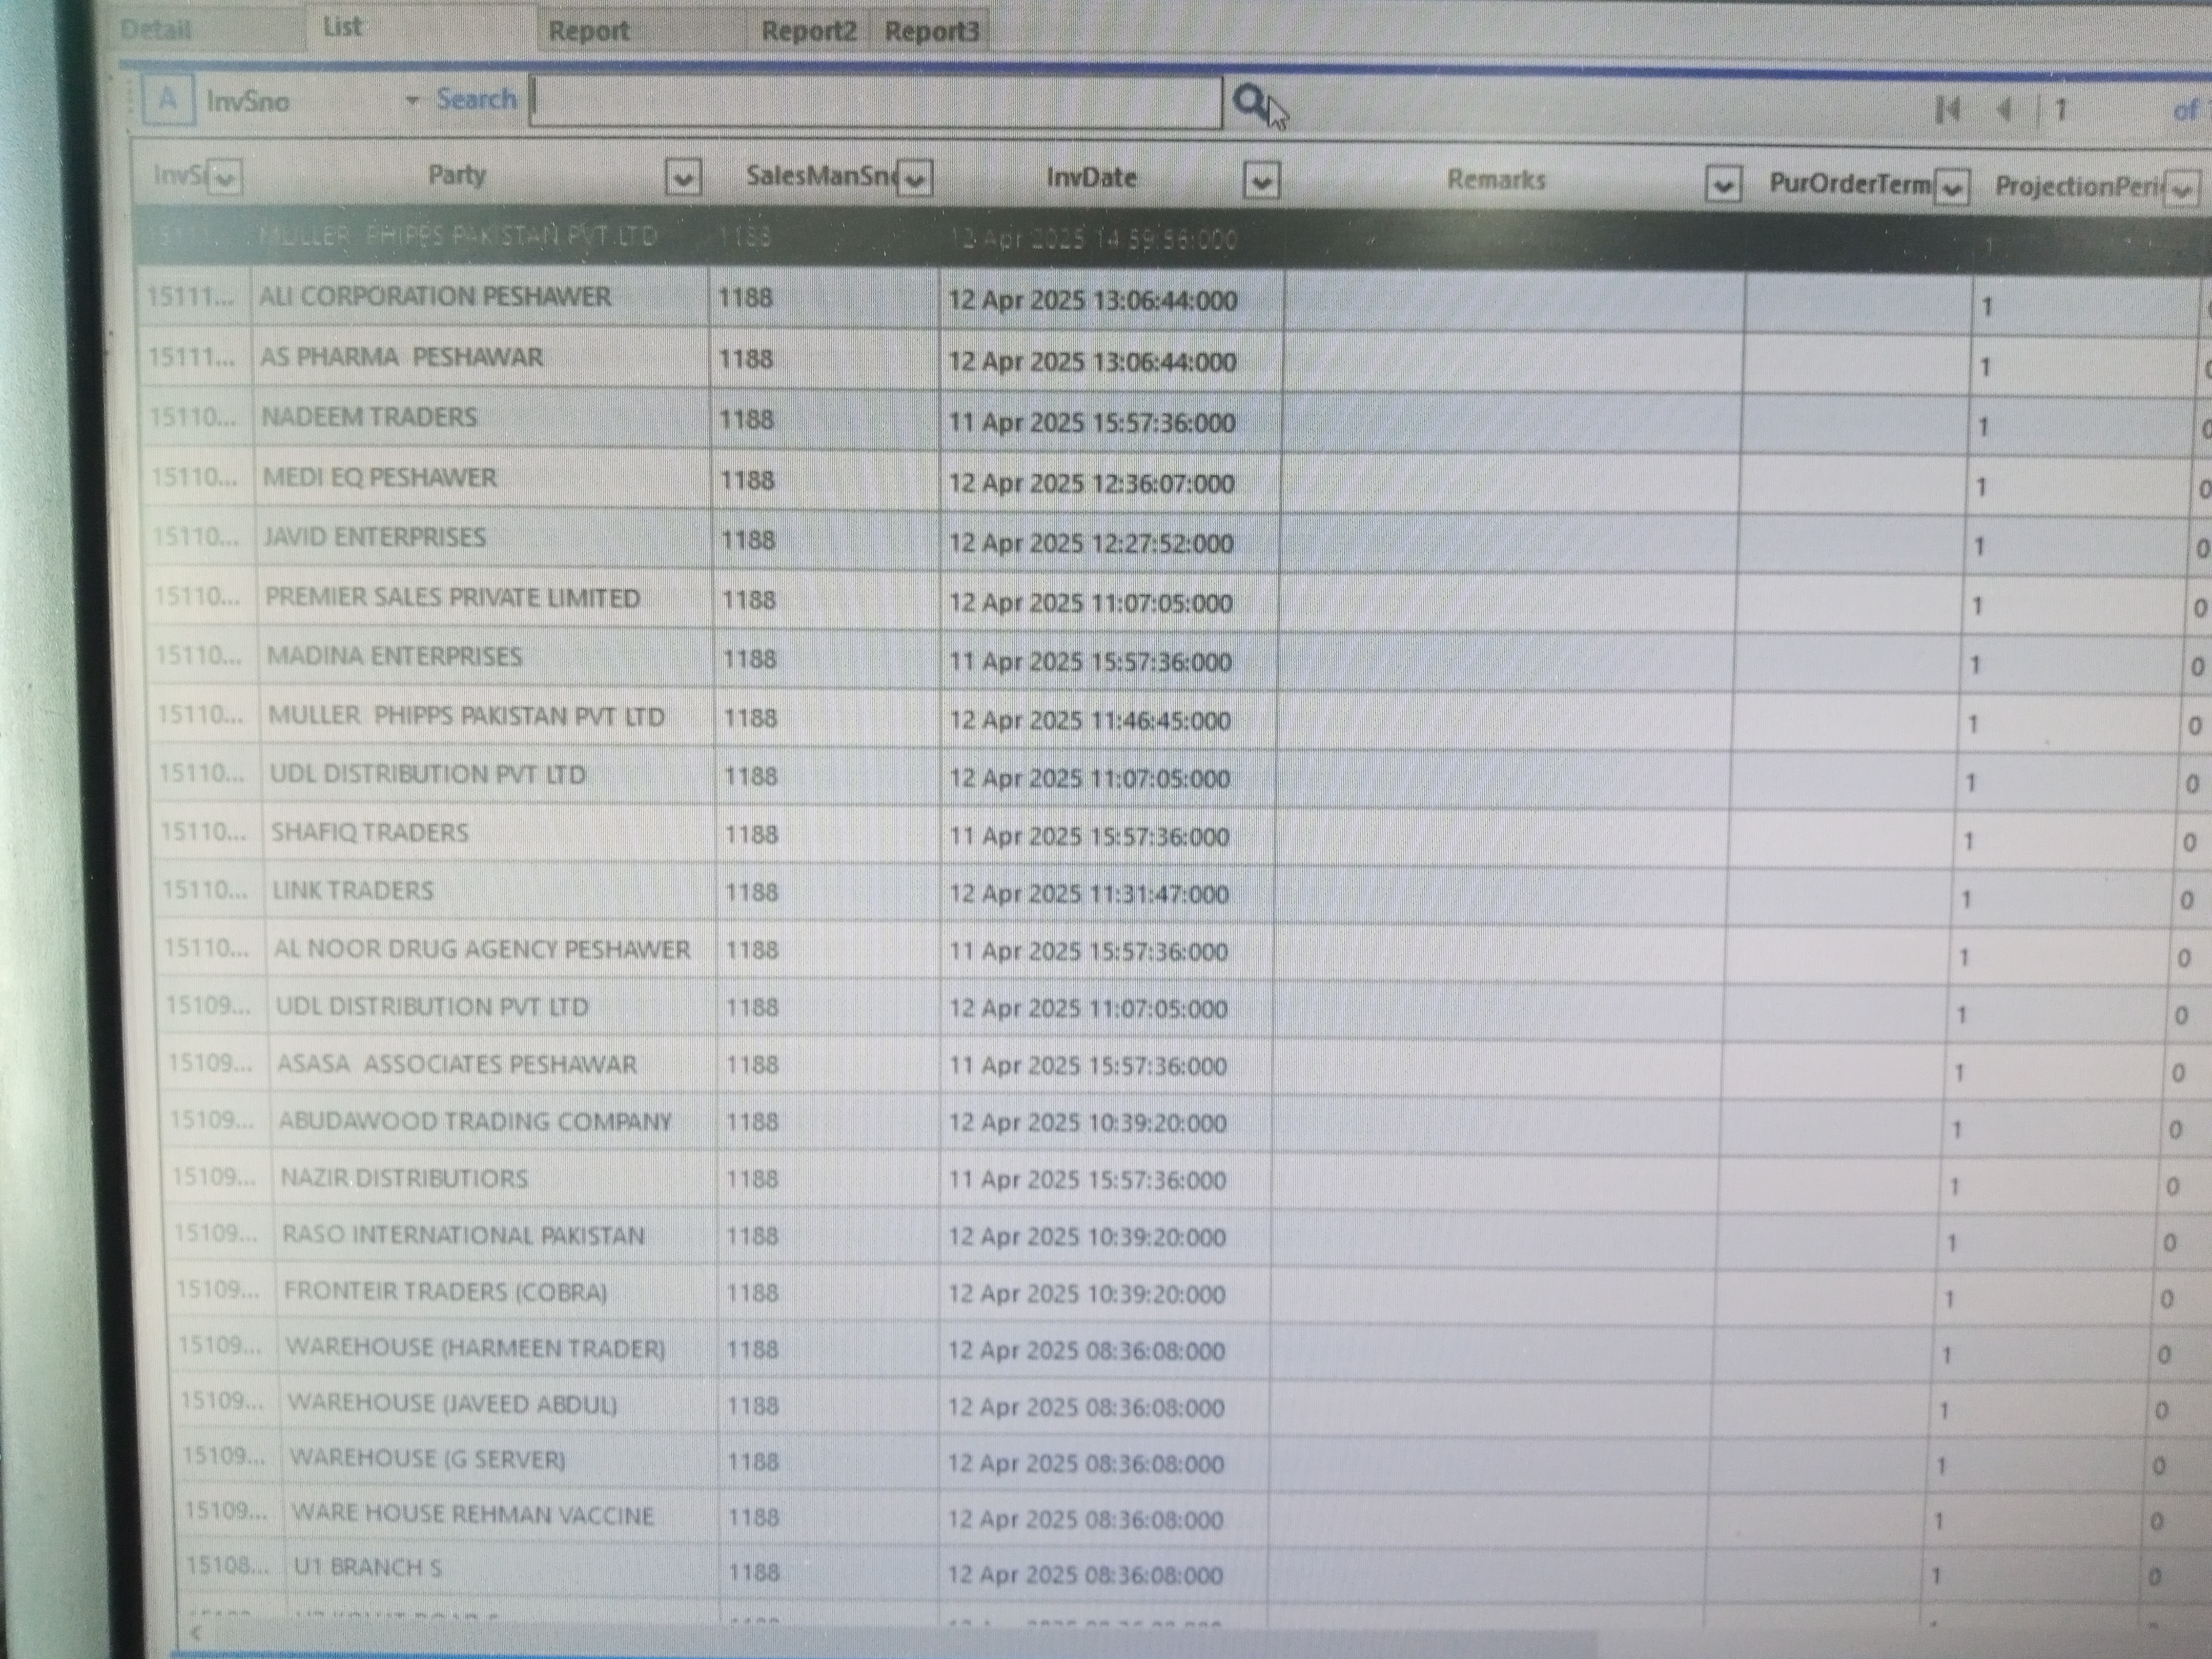Click into the Search text box
Viewport: 2212px width, 1659px height.
tap(875, 102)
